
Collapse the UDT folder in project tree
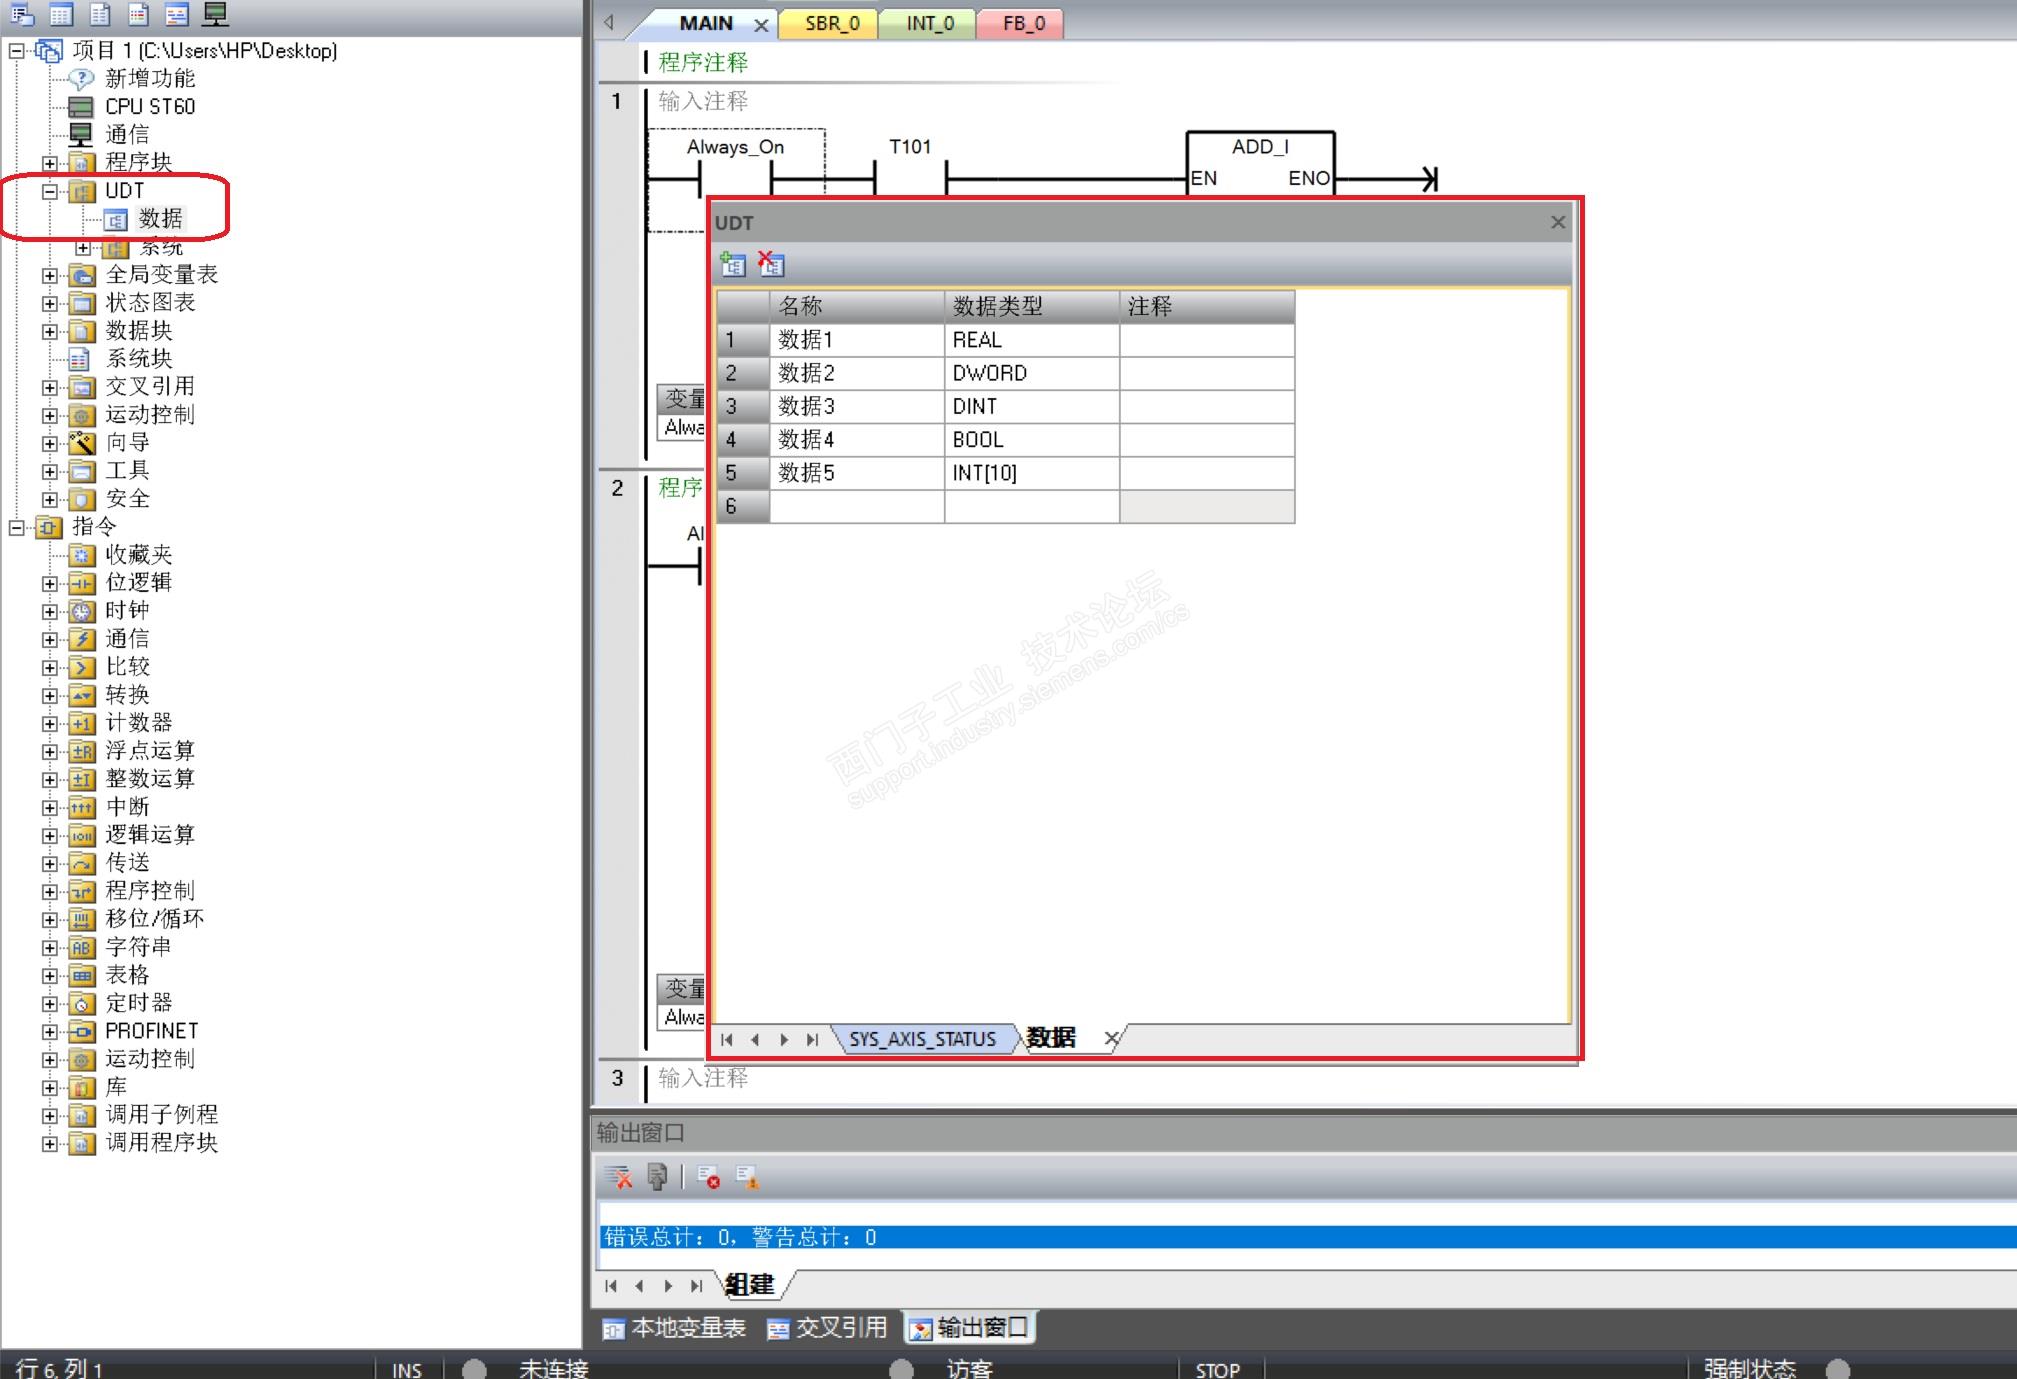[x=50, y=190]
